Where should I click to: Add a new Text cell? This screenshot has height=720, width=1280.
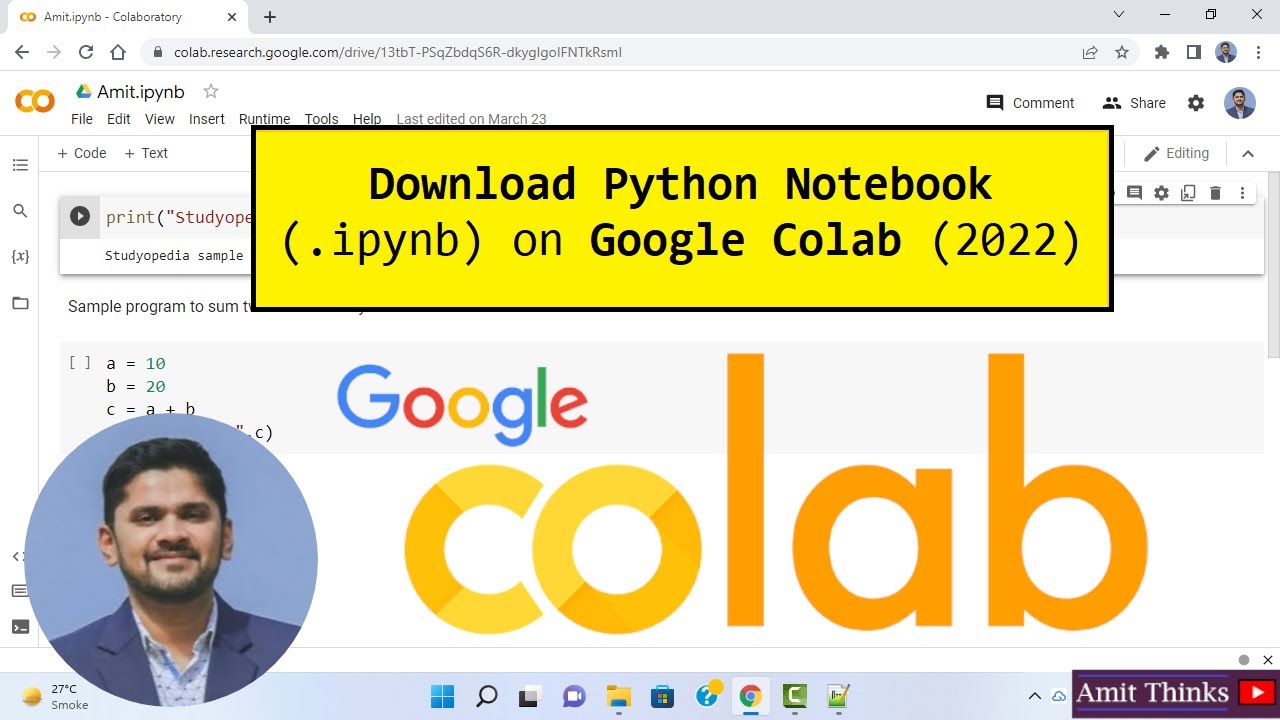(146, 153)
